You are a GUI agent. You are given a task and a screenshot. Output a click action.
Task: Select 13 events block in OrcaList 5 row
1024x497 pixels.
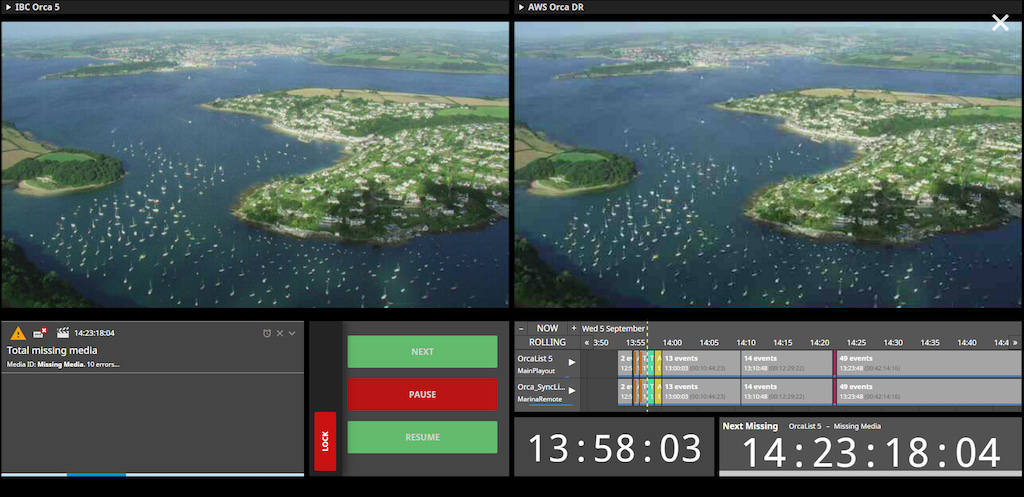701,364
